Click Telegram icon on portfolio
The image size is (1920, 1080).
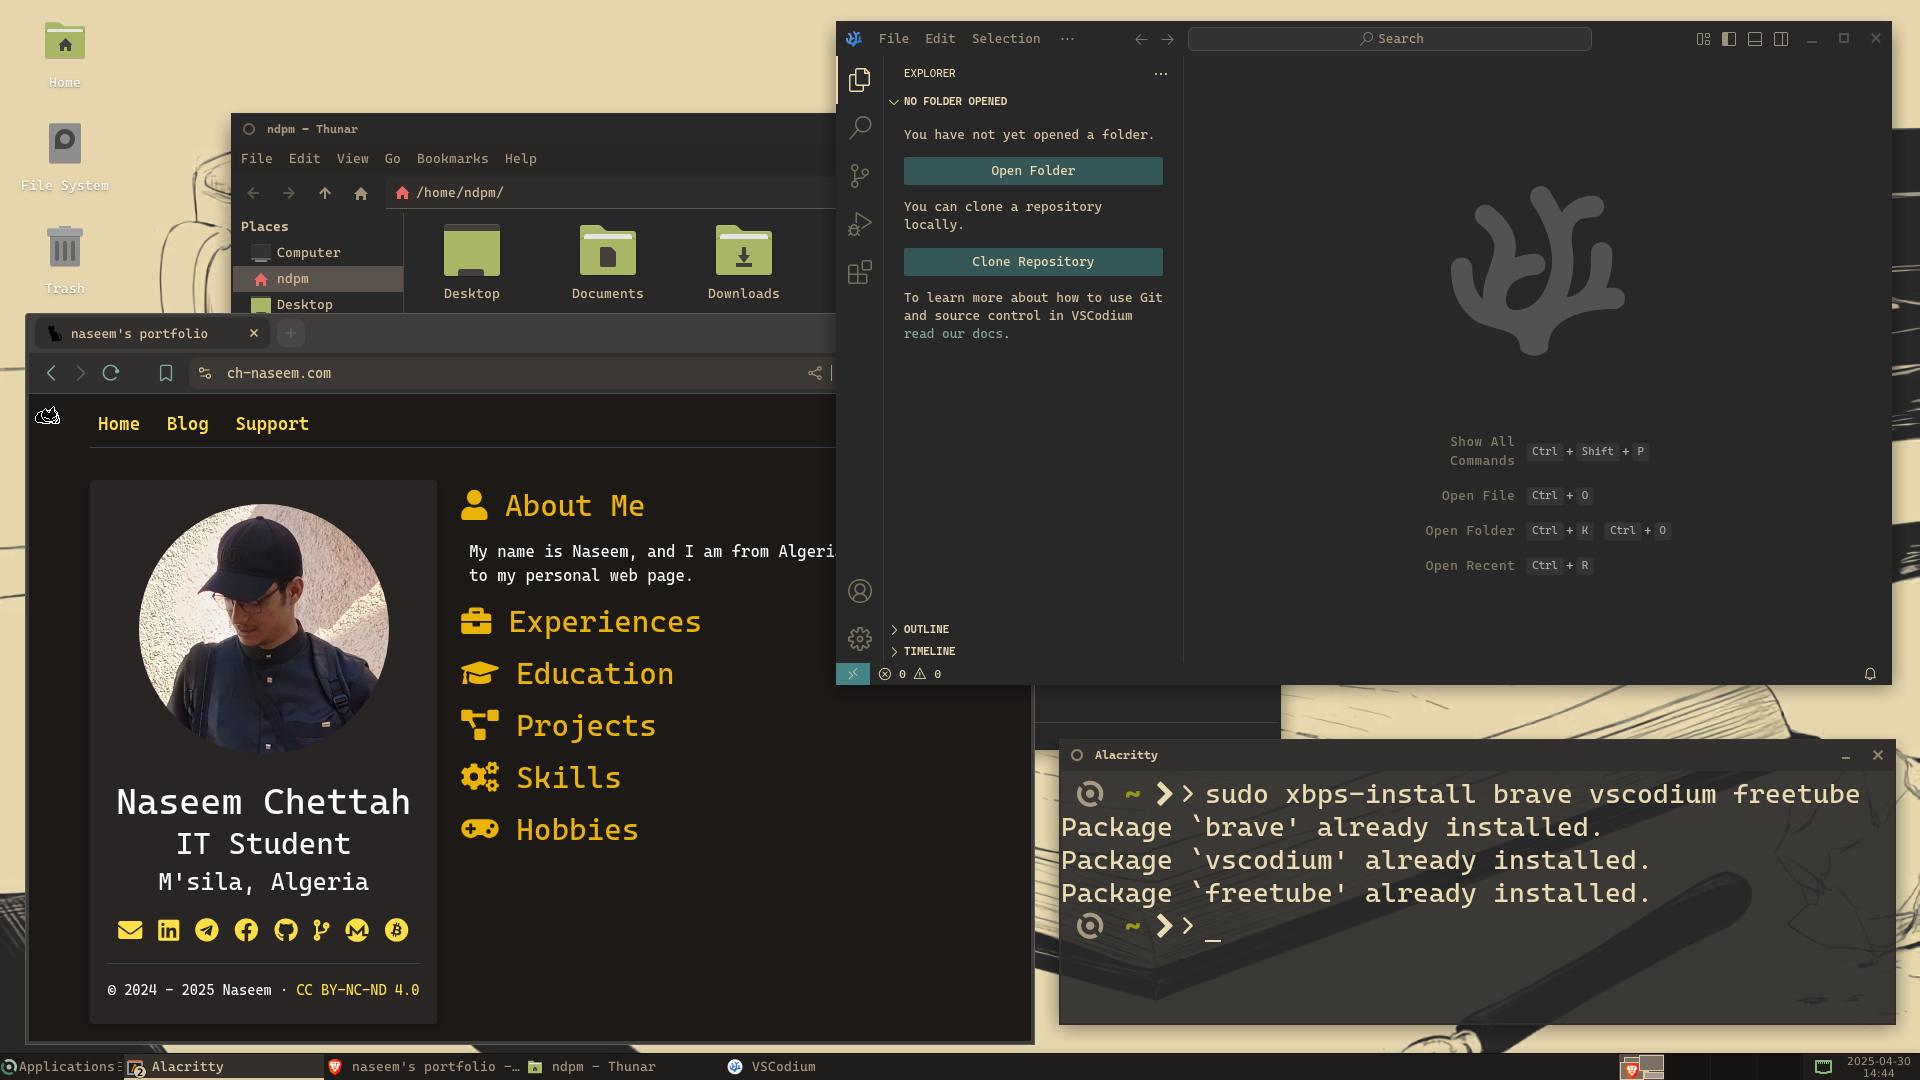coord(207,931)
